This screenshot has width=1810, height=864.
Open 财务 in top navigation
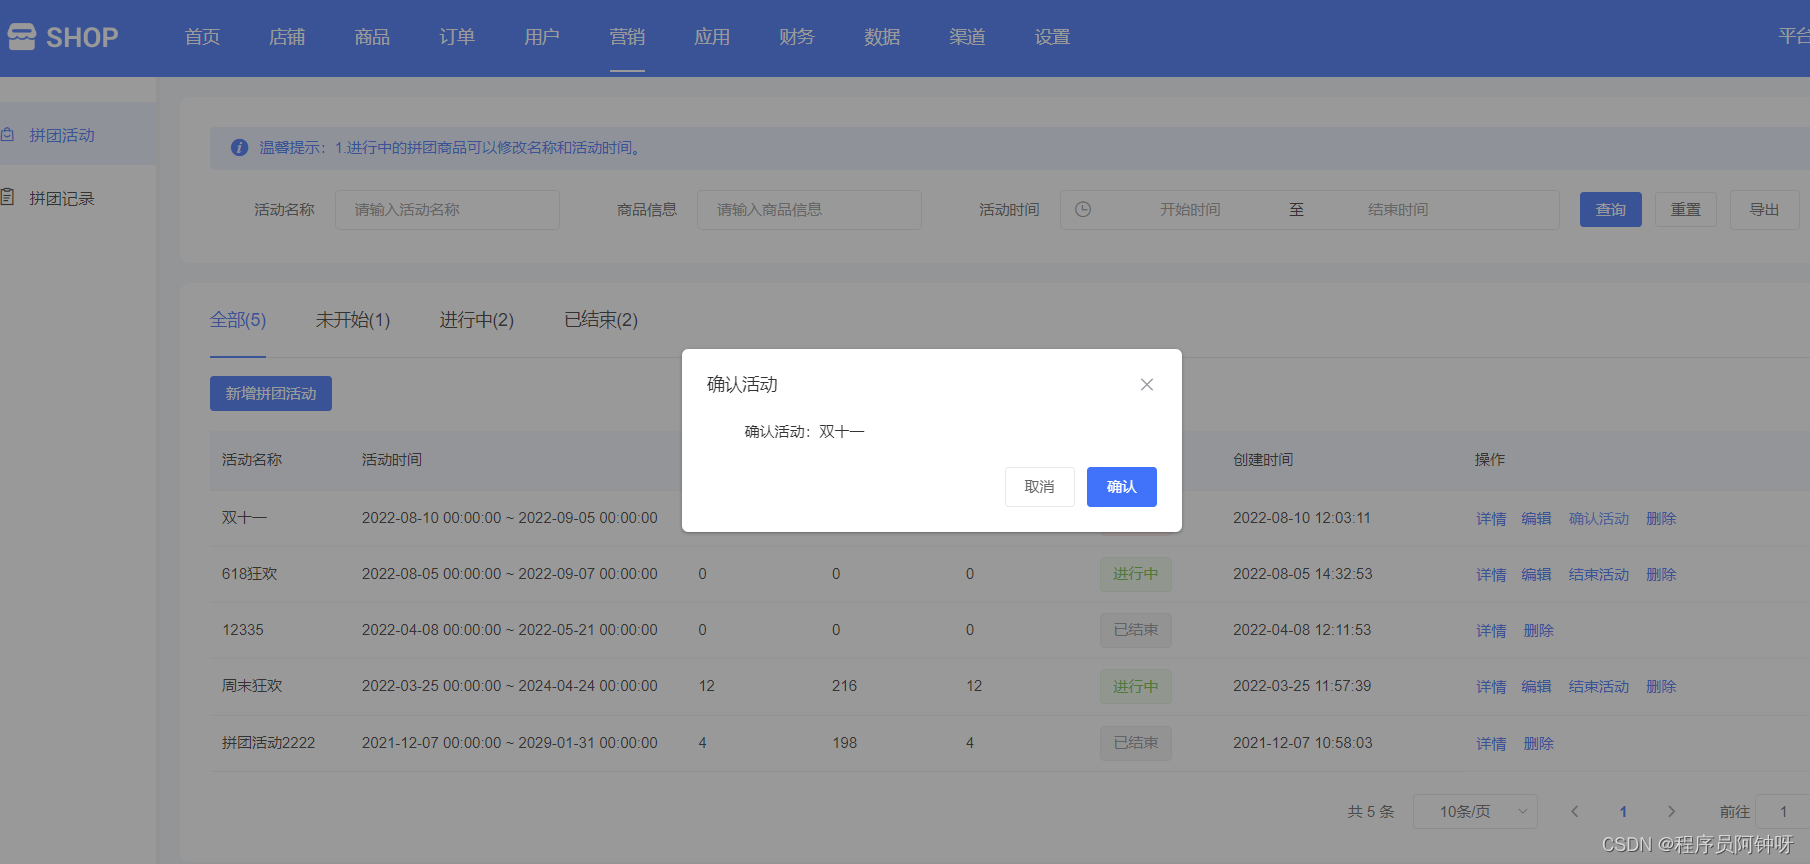(x=797, y=37)
